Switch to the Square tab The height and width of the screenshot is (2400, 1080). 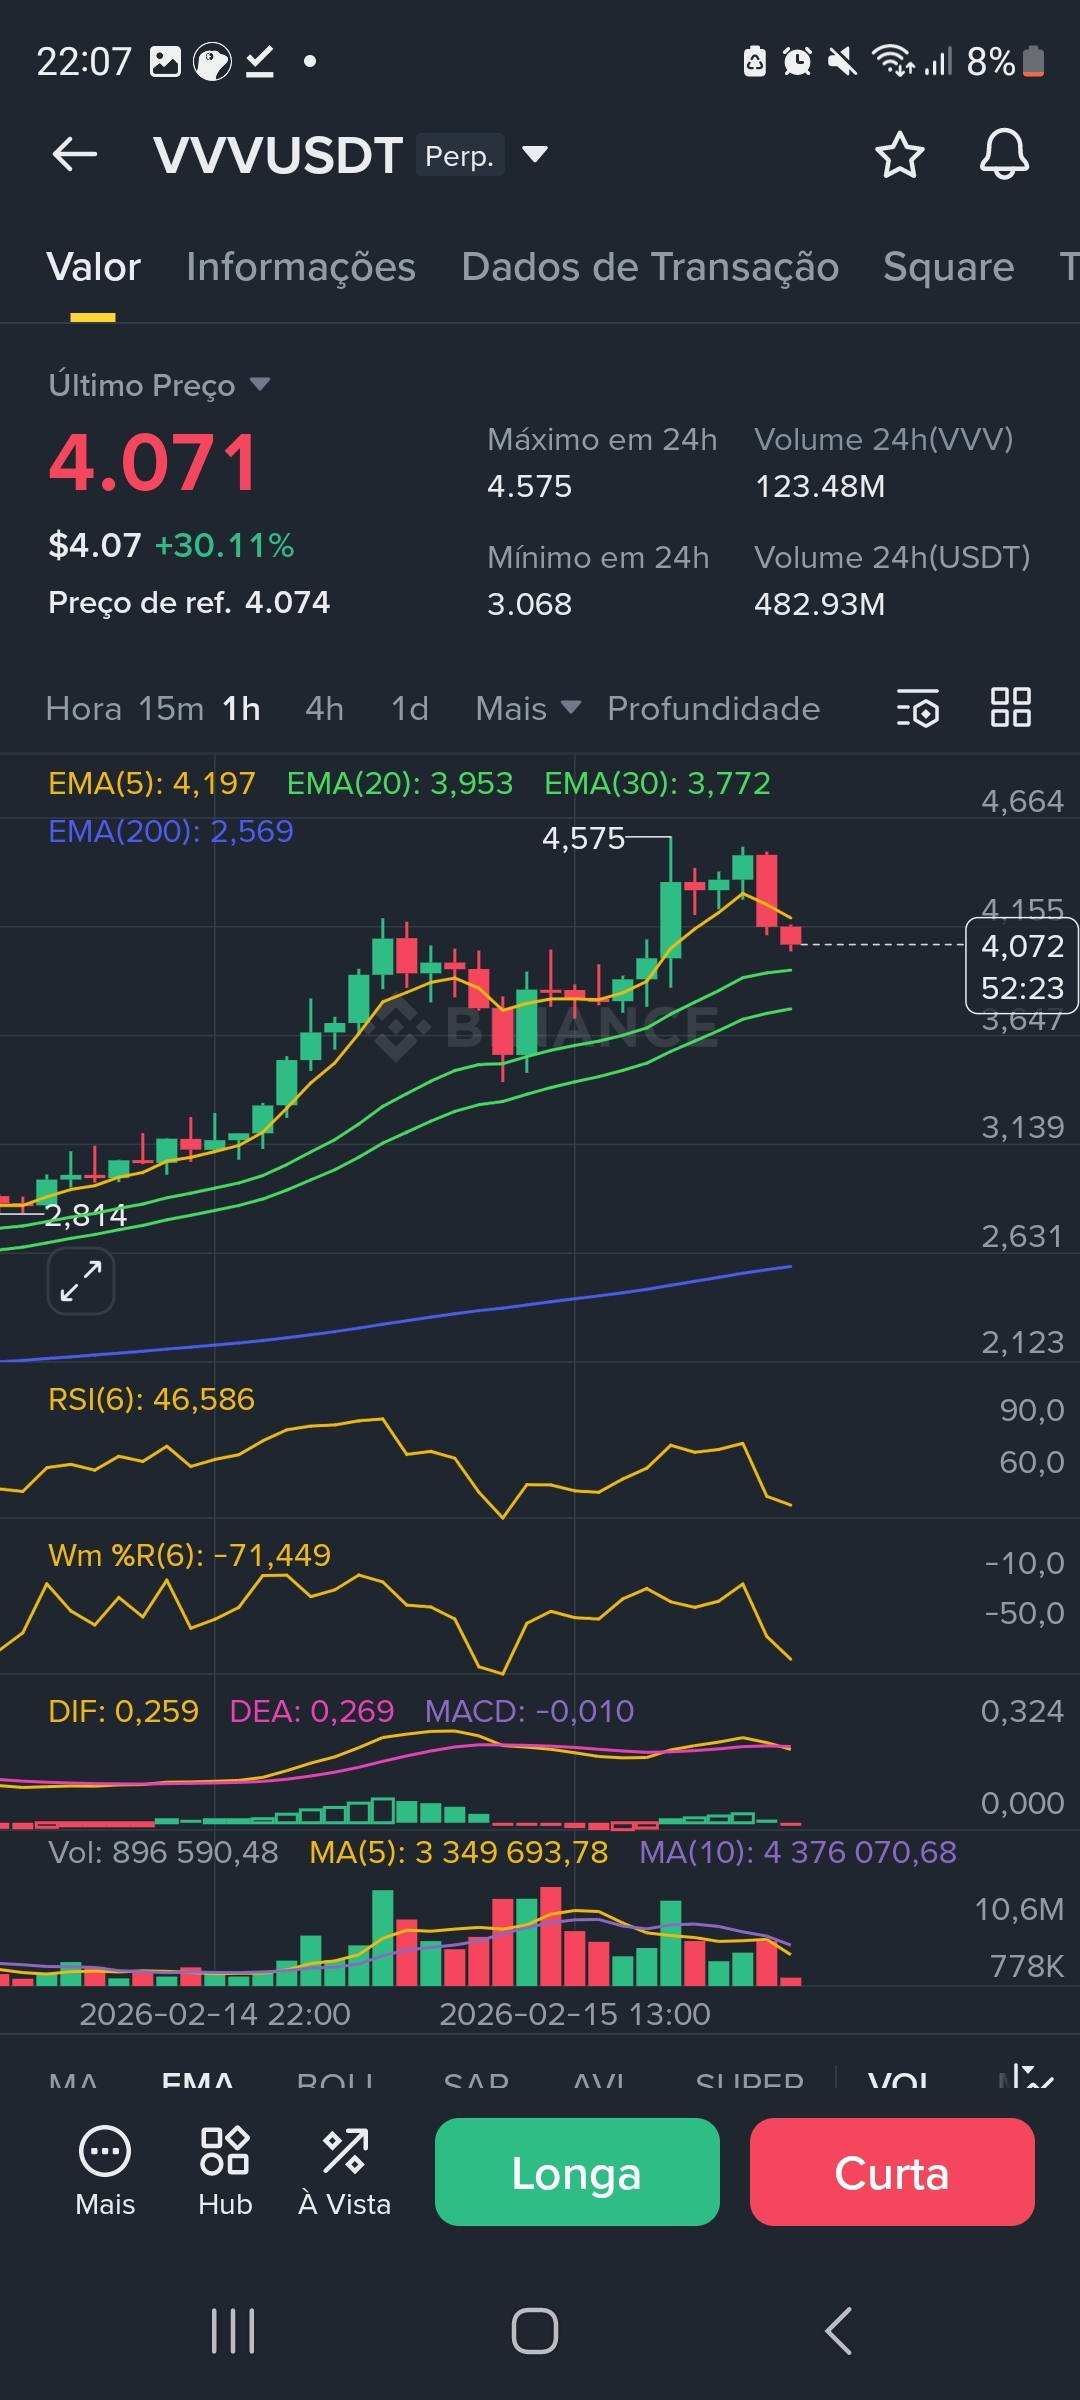[949, 267]
